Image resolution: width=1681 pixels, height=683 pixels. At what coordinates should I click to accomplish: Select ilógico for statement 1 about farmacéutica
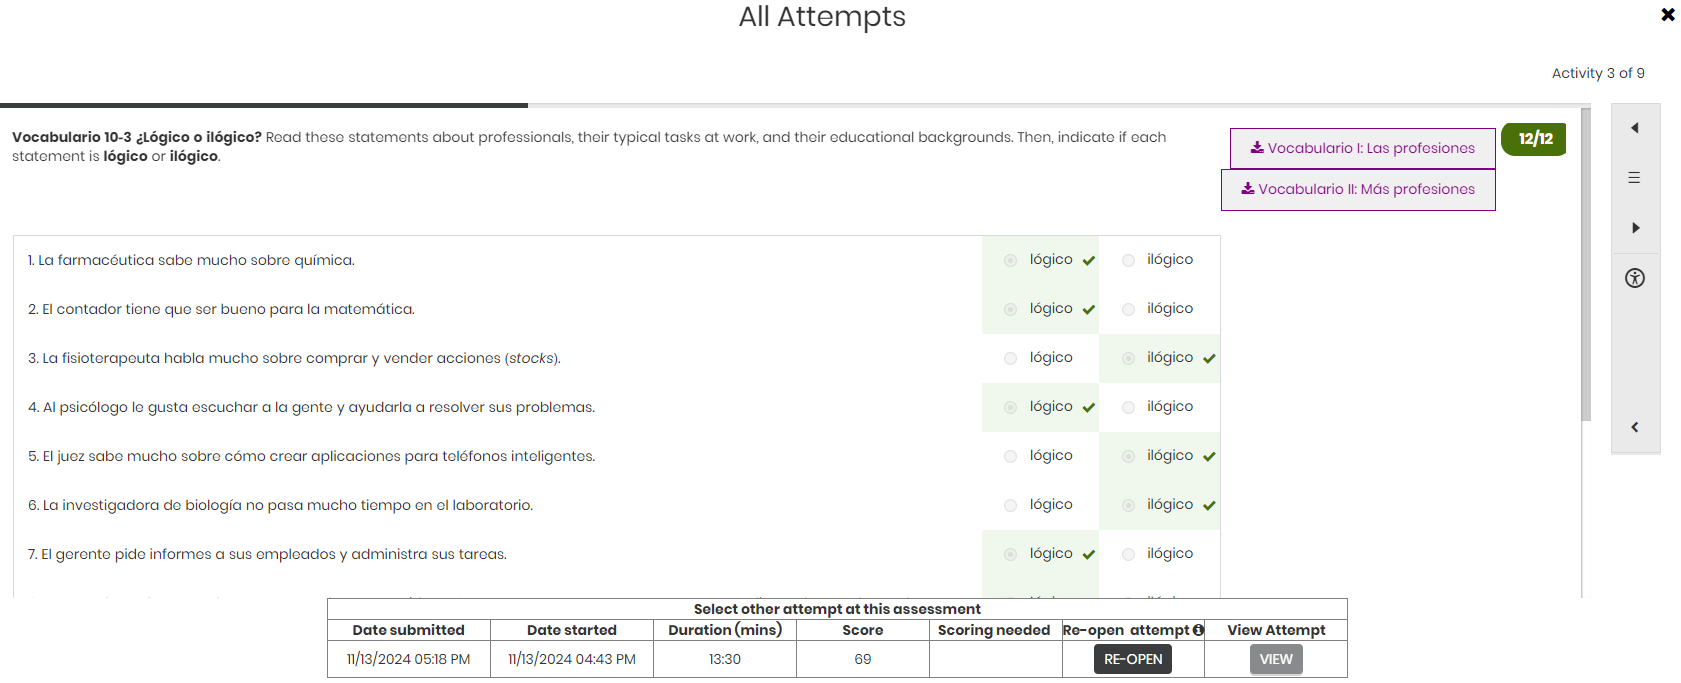click(x=1128, y=261)
